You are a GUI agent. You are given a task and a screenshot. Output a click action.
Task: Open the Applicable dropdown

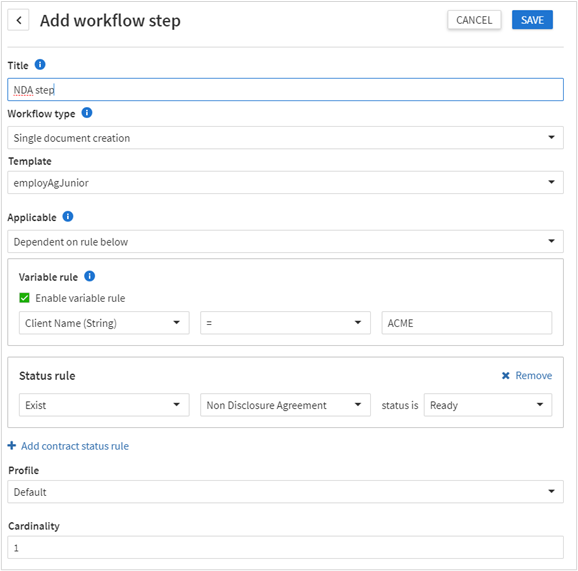(285, 241)
